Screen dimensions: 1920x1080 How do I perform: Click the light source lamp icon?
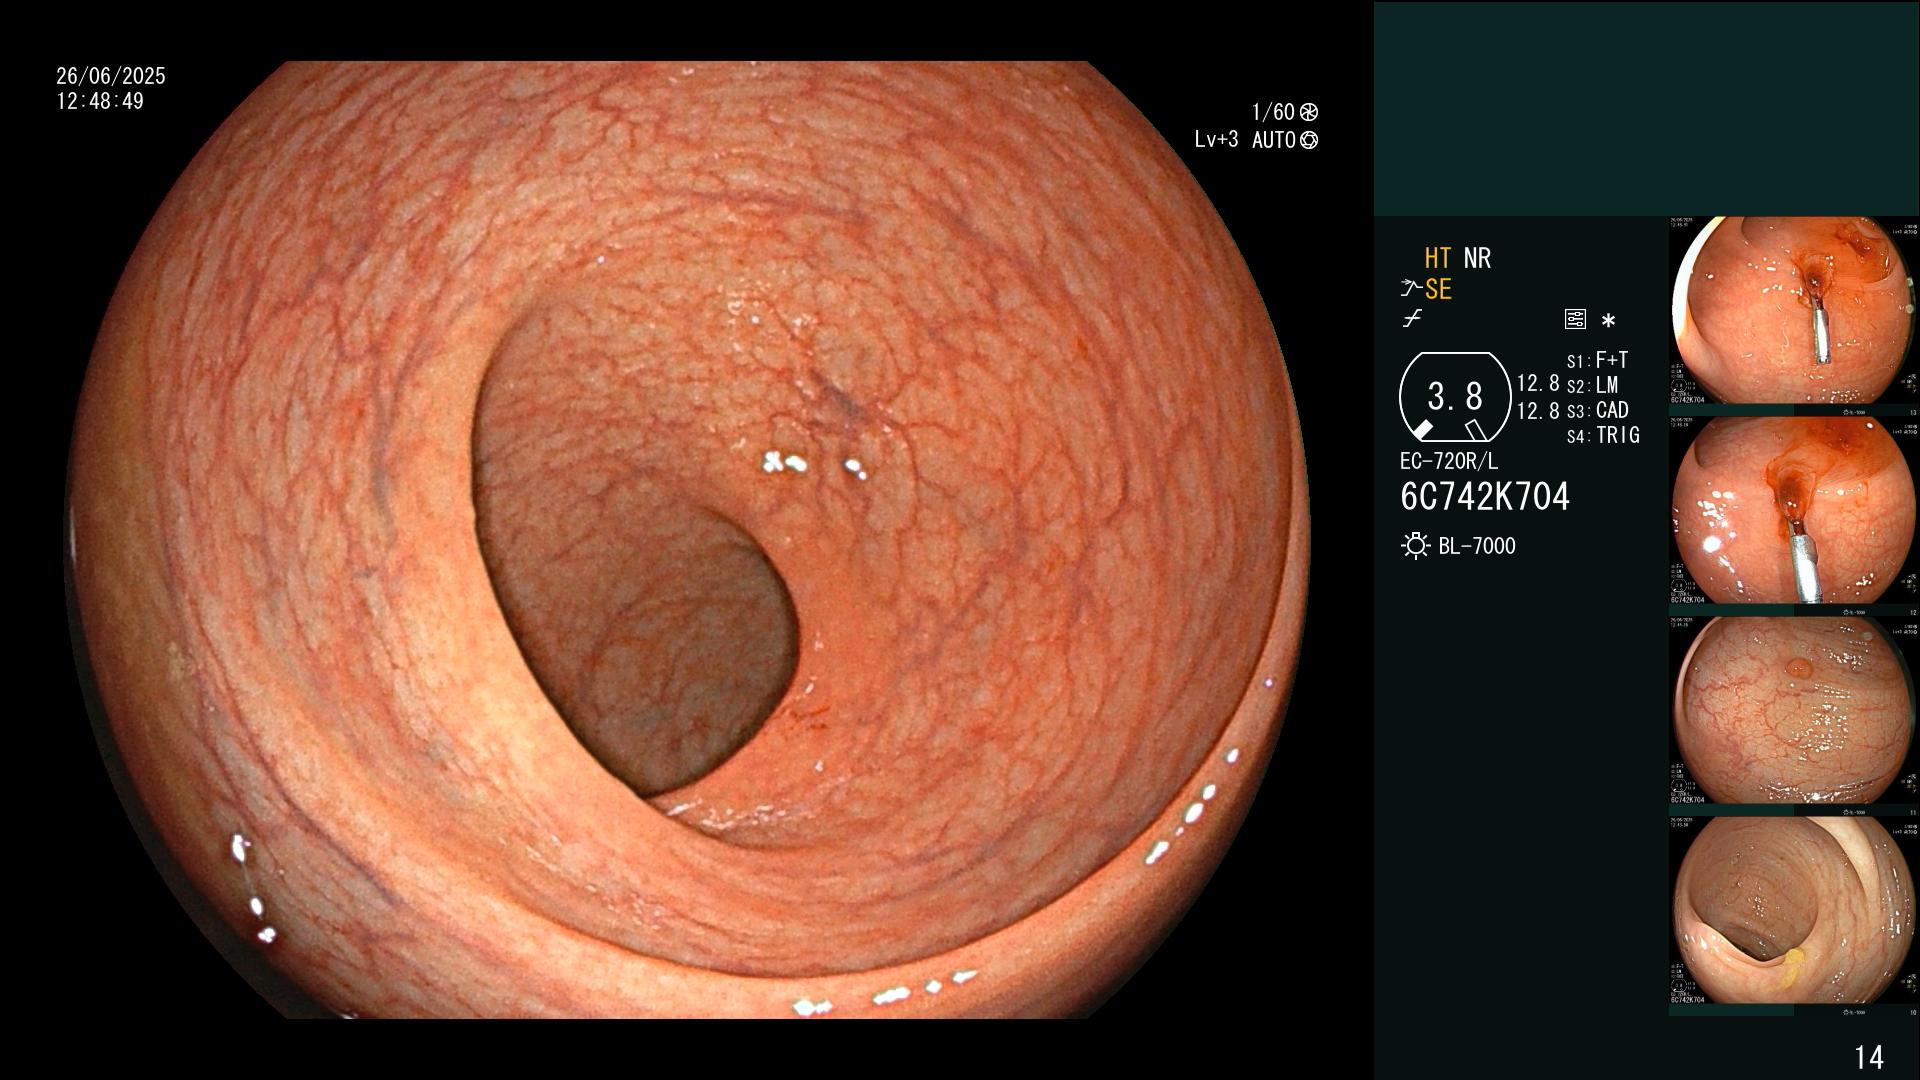click(x=1415, y=546)
